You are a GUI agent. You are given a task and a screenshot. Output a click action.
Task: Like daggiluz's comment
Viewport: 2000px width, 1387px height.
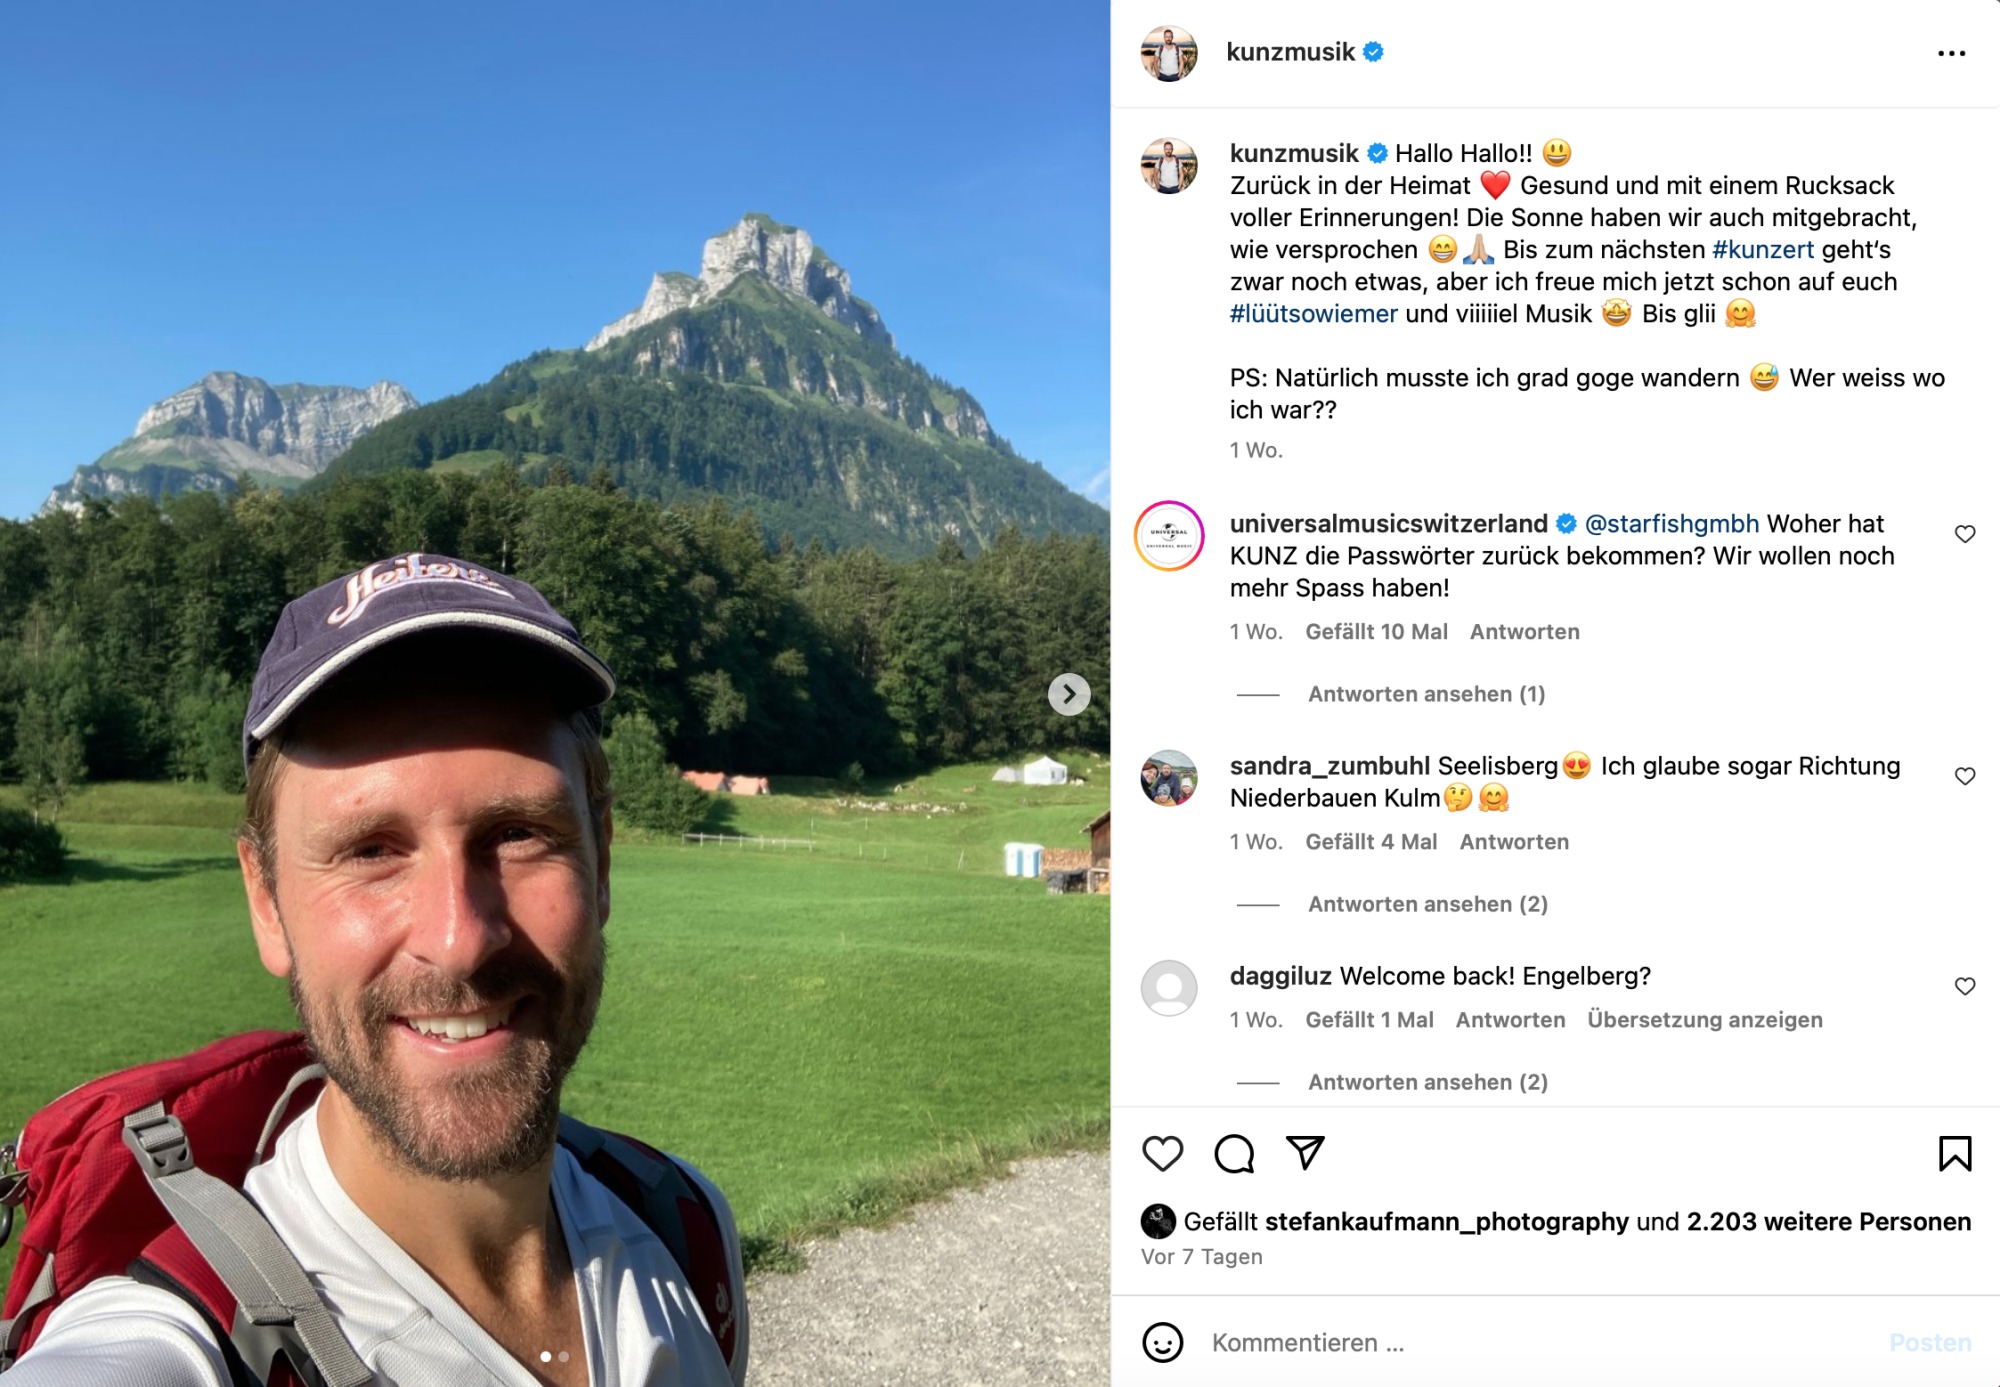(x=1965, y=986)
